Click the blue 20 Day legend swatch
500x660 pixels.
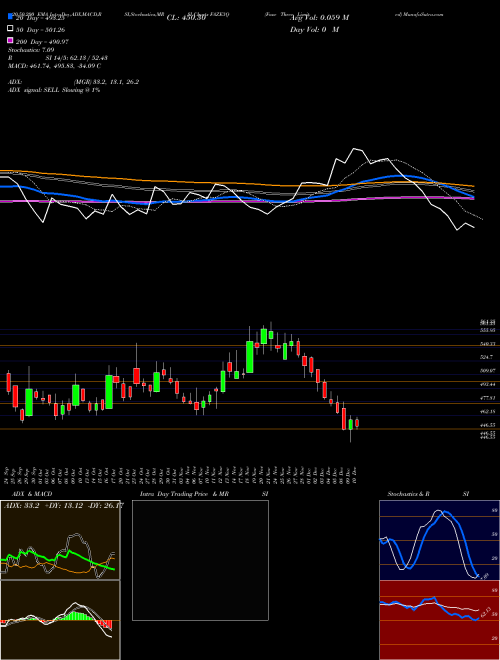(11, 17)
